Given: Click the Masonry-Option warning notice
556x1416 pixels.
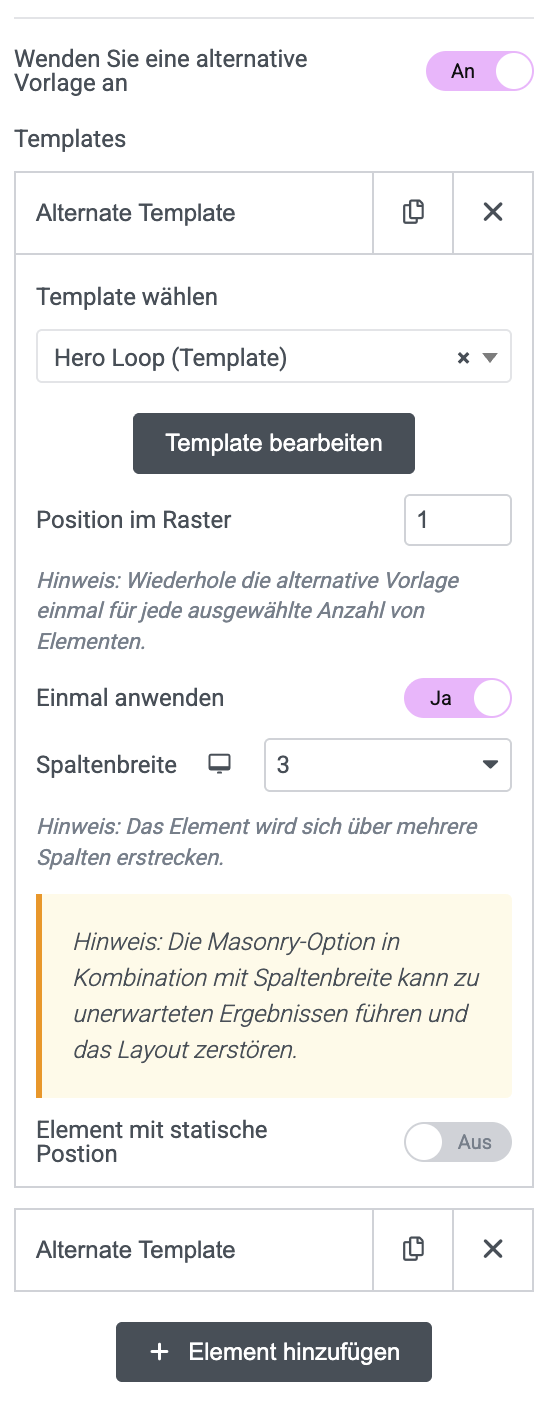Looking at the screenshot, I should [x=274, y=996].
